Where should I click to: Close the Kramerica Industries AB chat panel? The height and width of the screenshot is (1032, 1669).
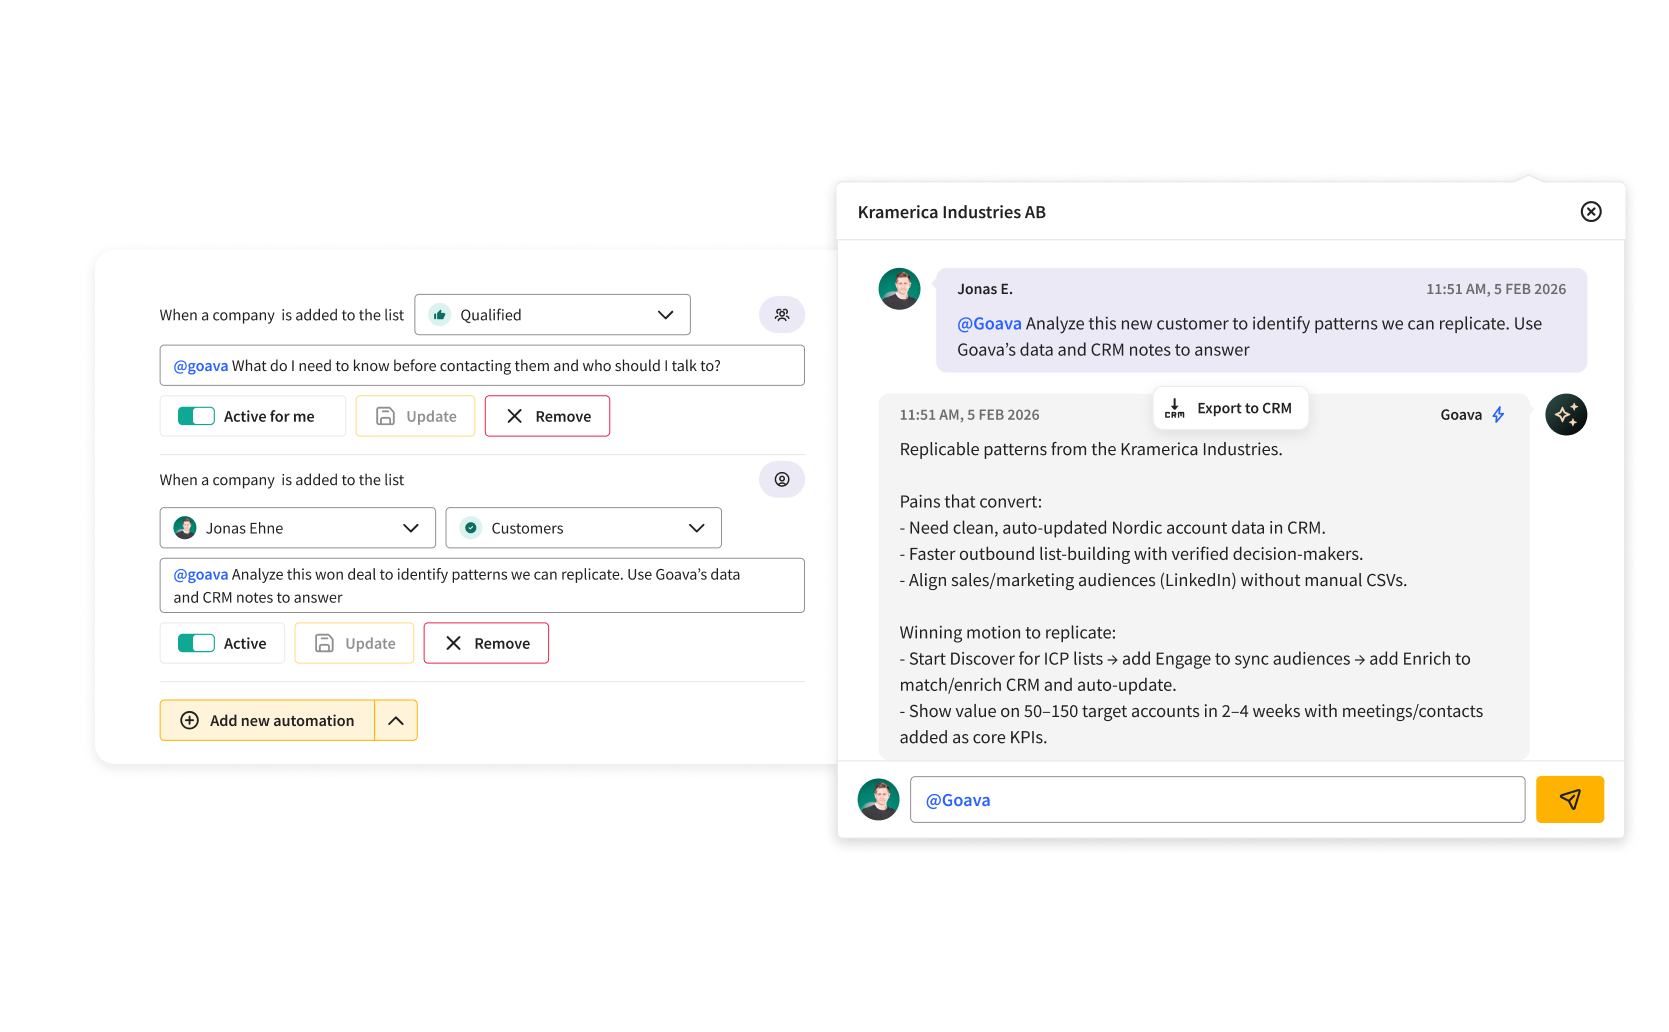click(x=1590, y=212)
